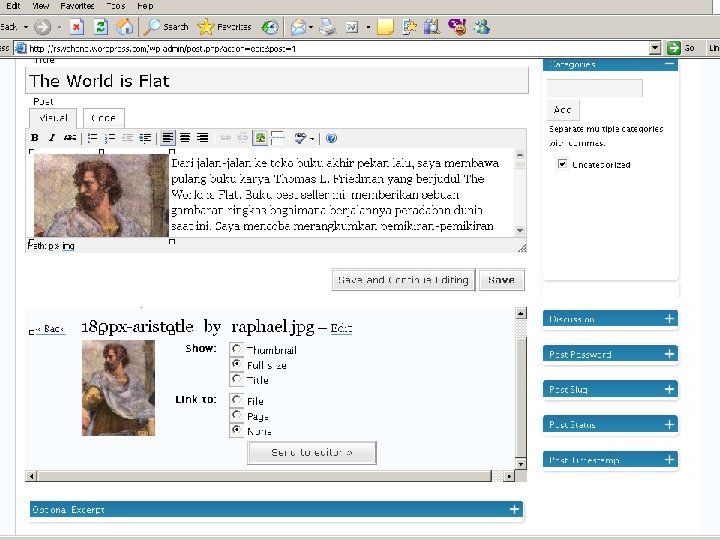Toggle the Uncategorized category checkbox
The height and width of the screenshot is (540, 720).
point(562,164)
